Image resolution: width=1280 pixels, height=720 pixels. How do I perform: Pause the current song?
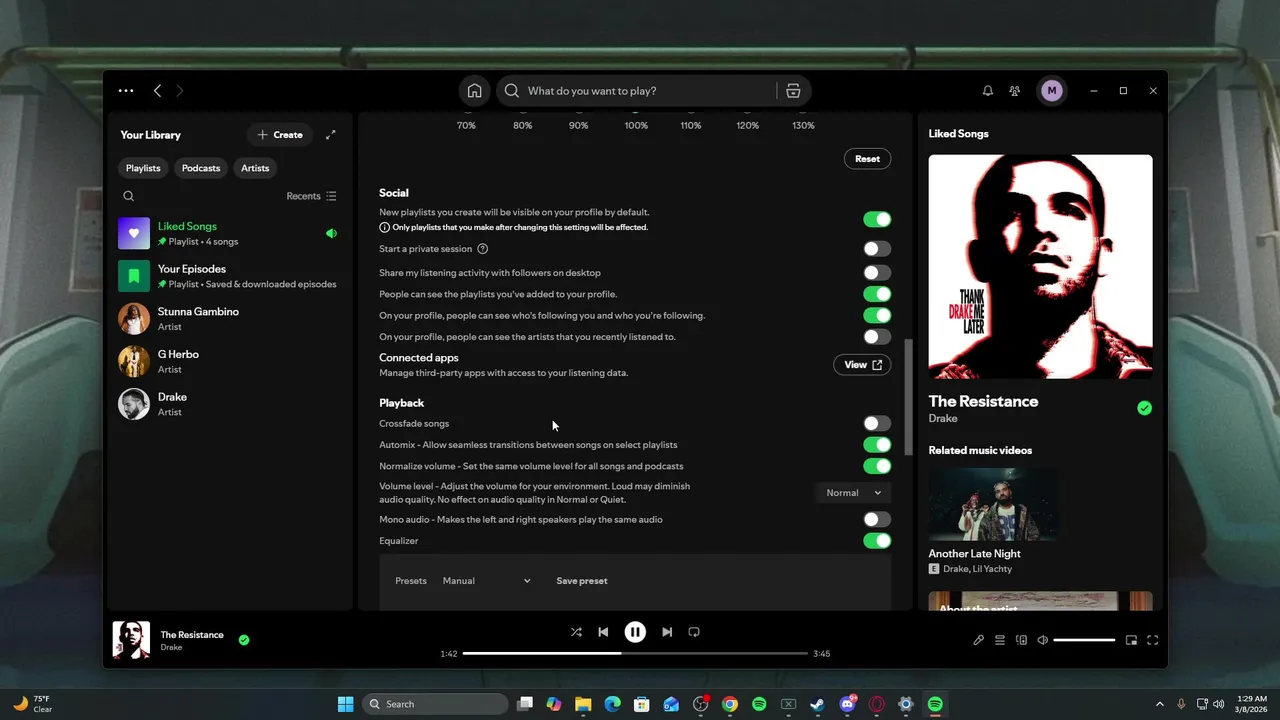pyautogui.click(x=635, y=632)
